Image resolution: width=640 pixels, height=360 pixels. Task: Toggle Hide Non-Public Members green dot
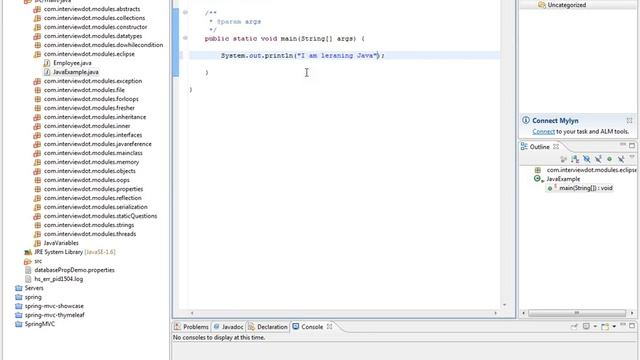click(609, 159)
